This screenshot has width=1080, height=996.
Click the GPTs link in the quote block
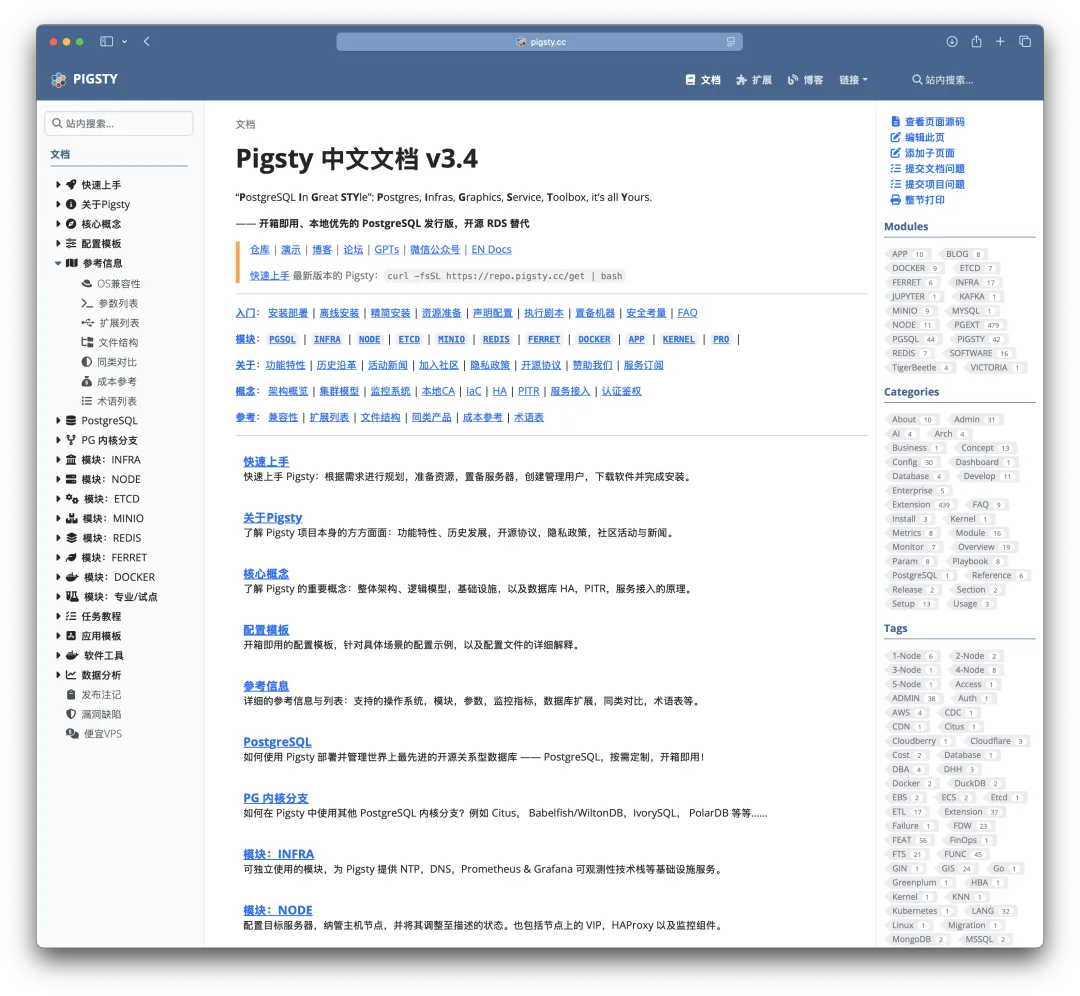[386, 249]
